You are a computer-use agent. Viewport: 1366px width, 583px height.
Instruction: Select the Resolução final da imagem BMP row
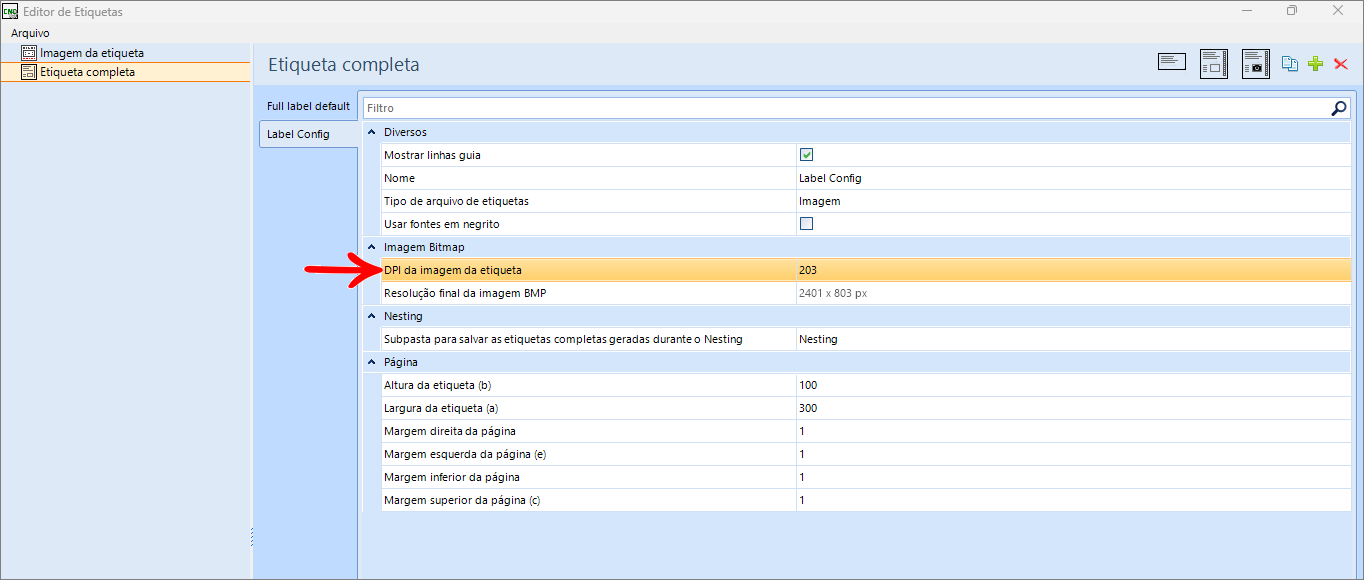point(866,293)
